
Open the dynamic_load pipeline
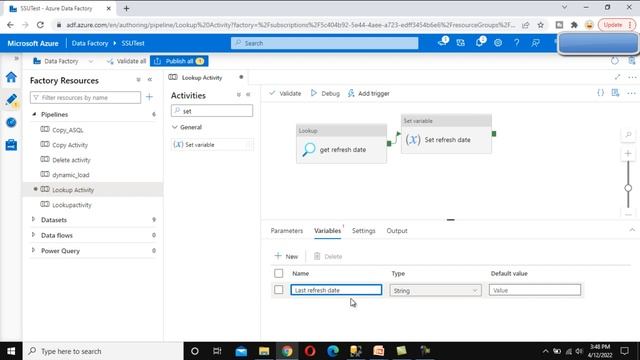(x=70, y=175)
